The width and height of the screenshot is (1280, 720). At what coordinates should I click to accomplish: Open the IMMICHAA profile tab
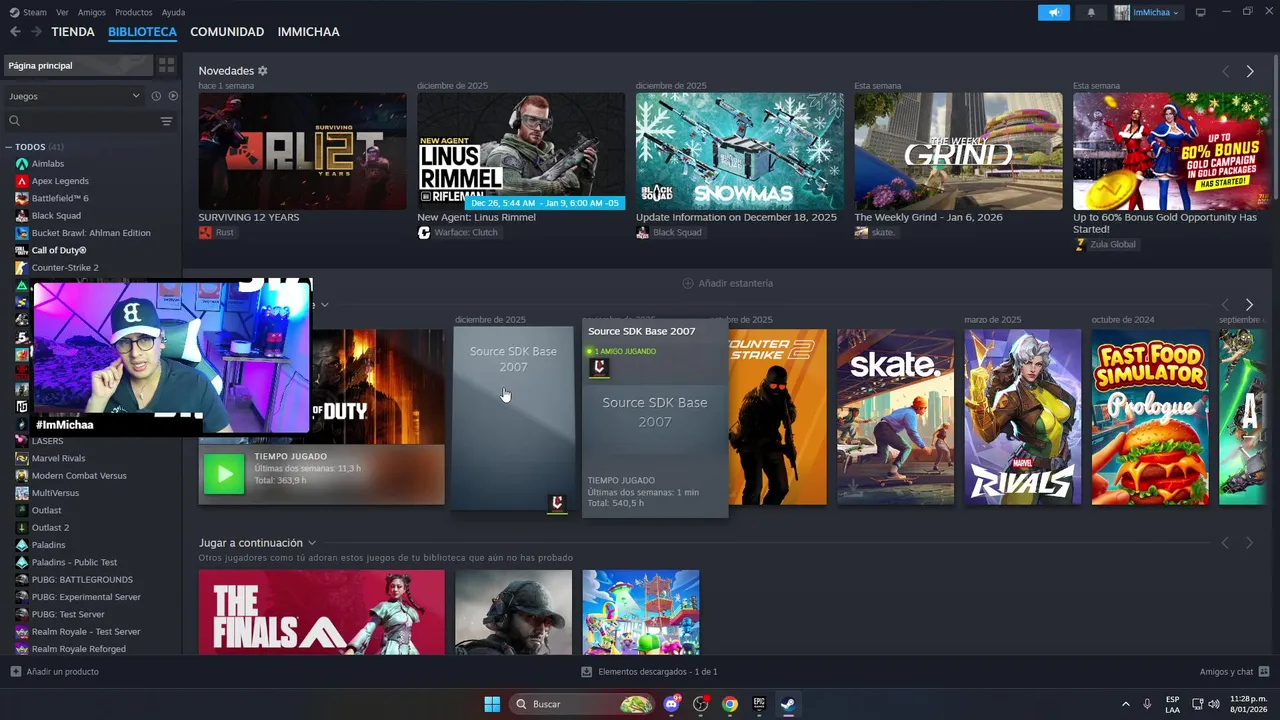[308, 32]
